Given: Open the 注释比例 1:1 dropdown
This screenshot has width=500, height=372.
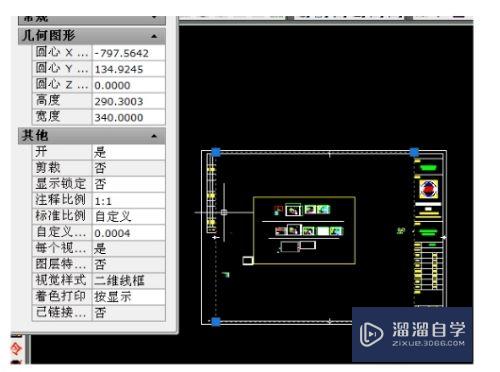Looking at the screenshot, I should [129, 200].
